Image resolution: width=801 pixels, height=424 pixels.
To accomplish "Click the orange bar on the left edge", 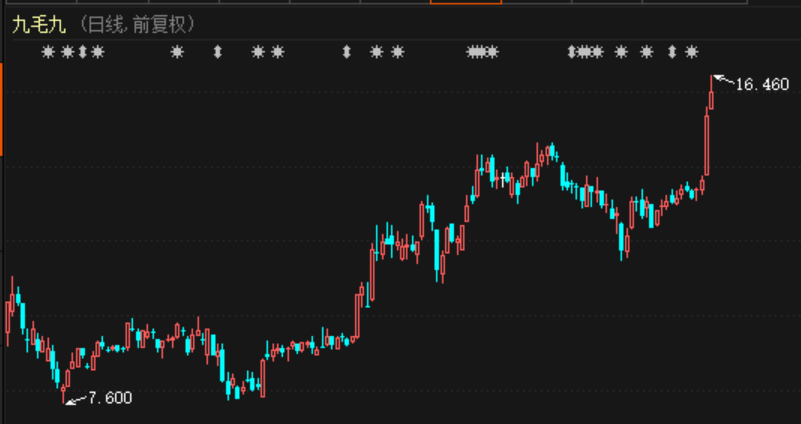I will 2,108.
